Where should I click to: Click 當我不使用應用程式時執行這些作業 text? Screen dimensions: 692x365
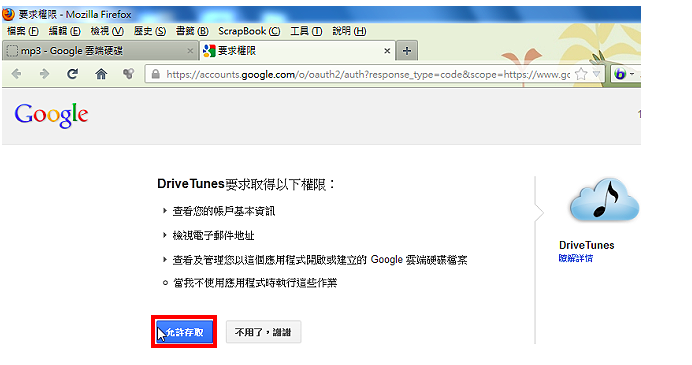[x=255, y=283]
